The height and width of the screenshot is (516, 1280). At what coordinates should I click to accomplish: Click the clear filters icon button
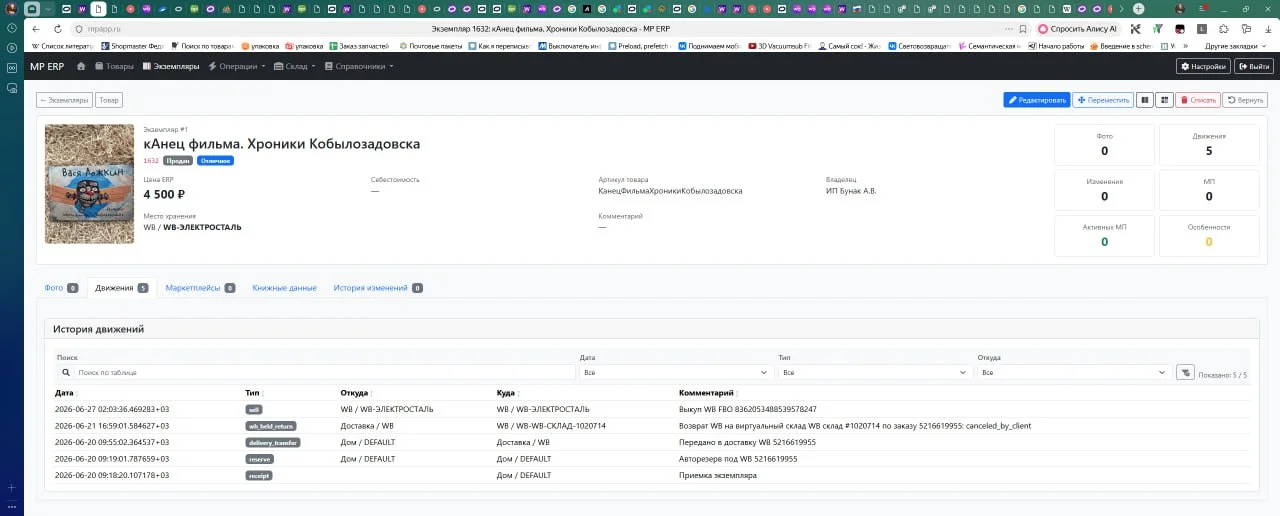[x=1185, y=372]
